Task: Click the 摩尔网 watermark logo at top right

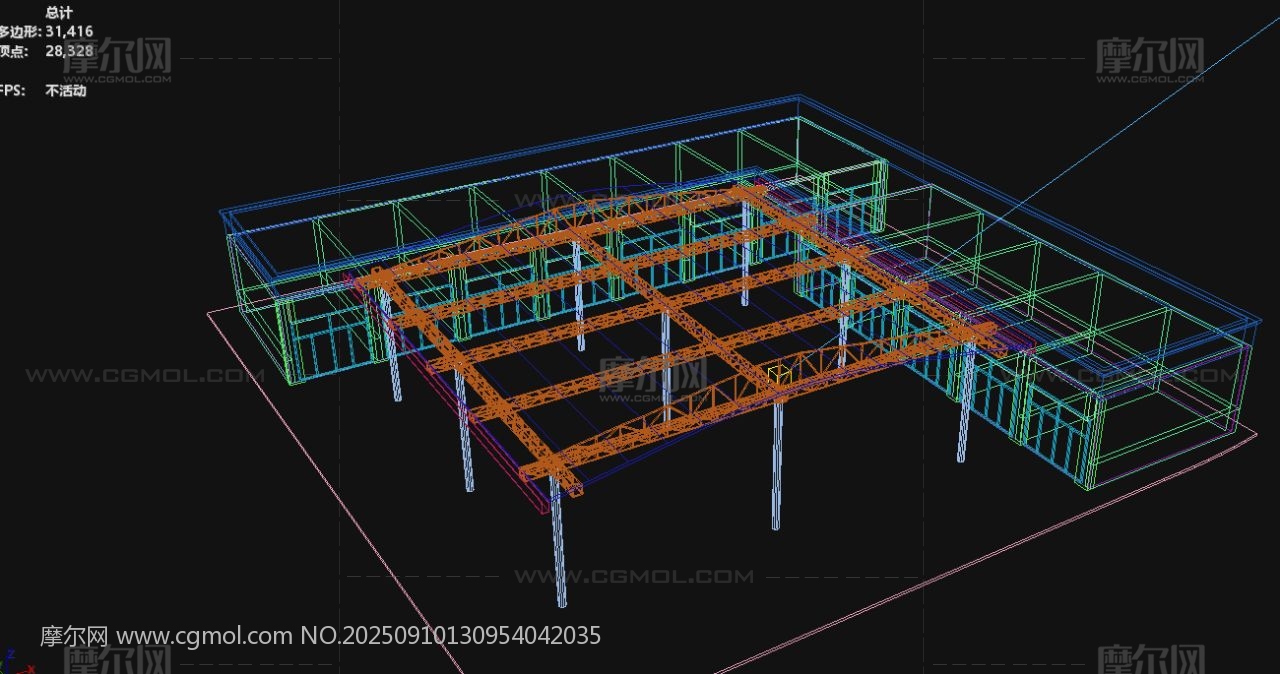Action: tap(1150, 58)
